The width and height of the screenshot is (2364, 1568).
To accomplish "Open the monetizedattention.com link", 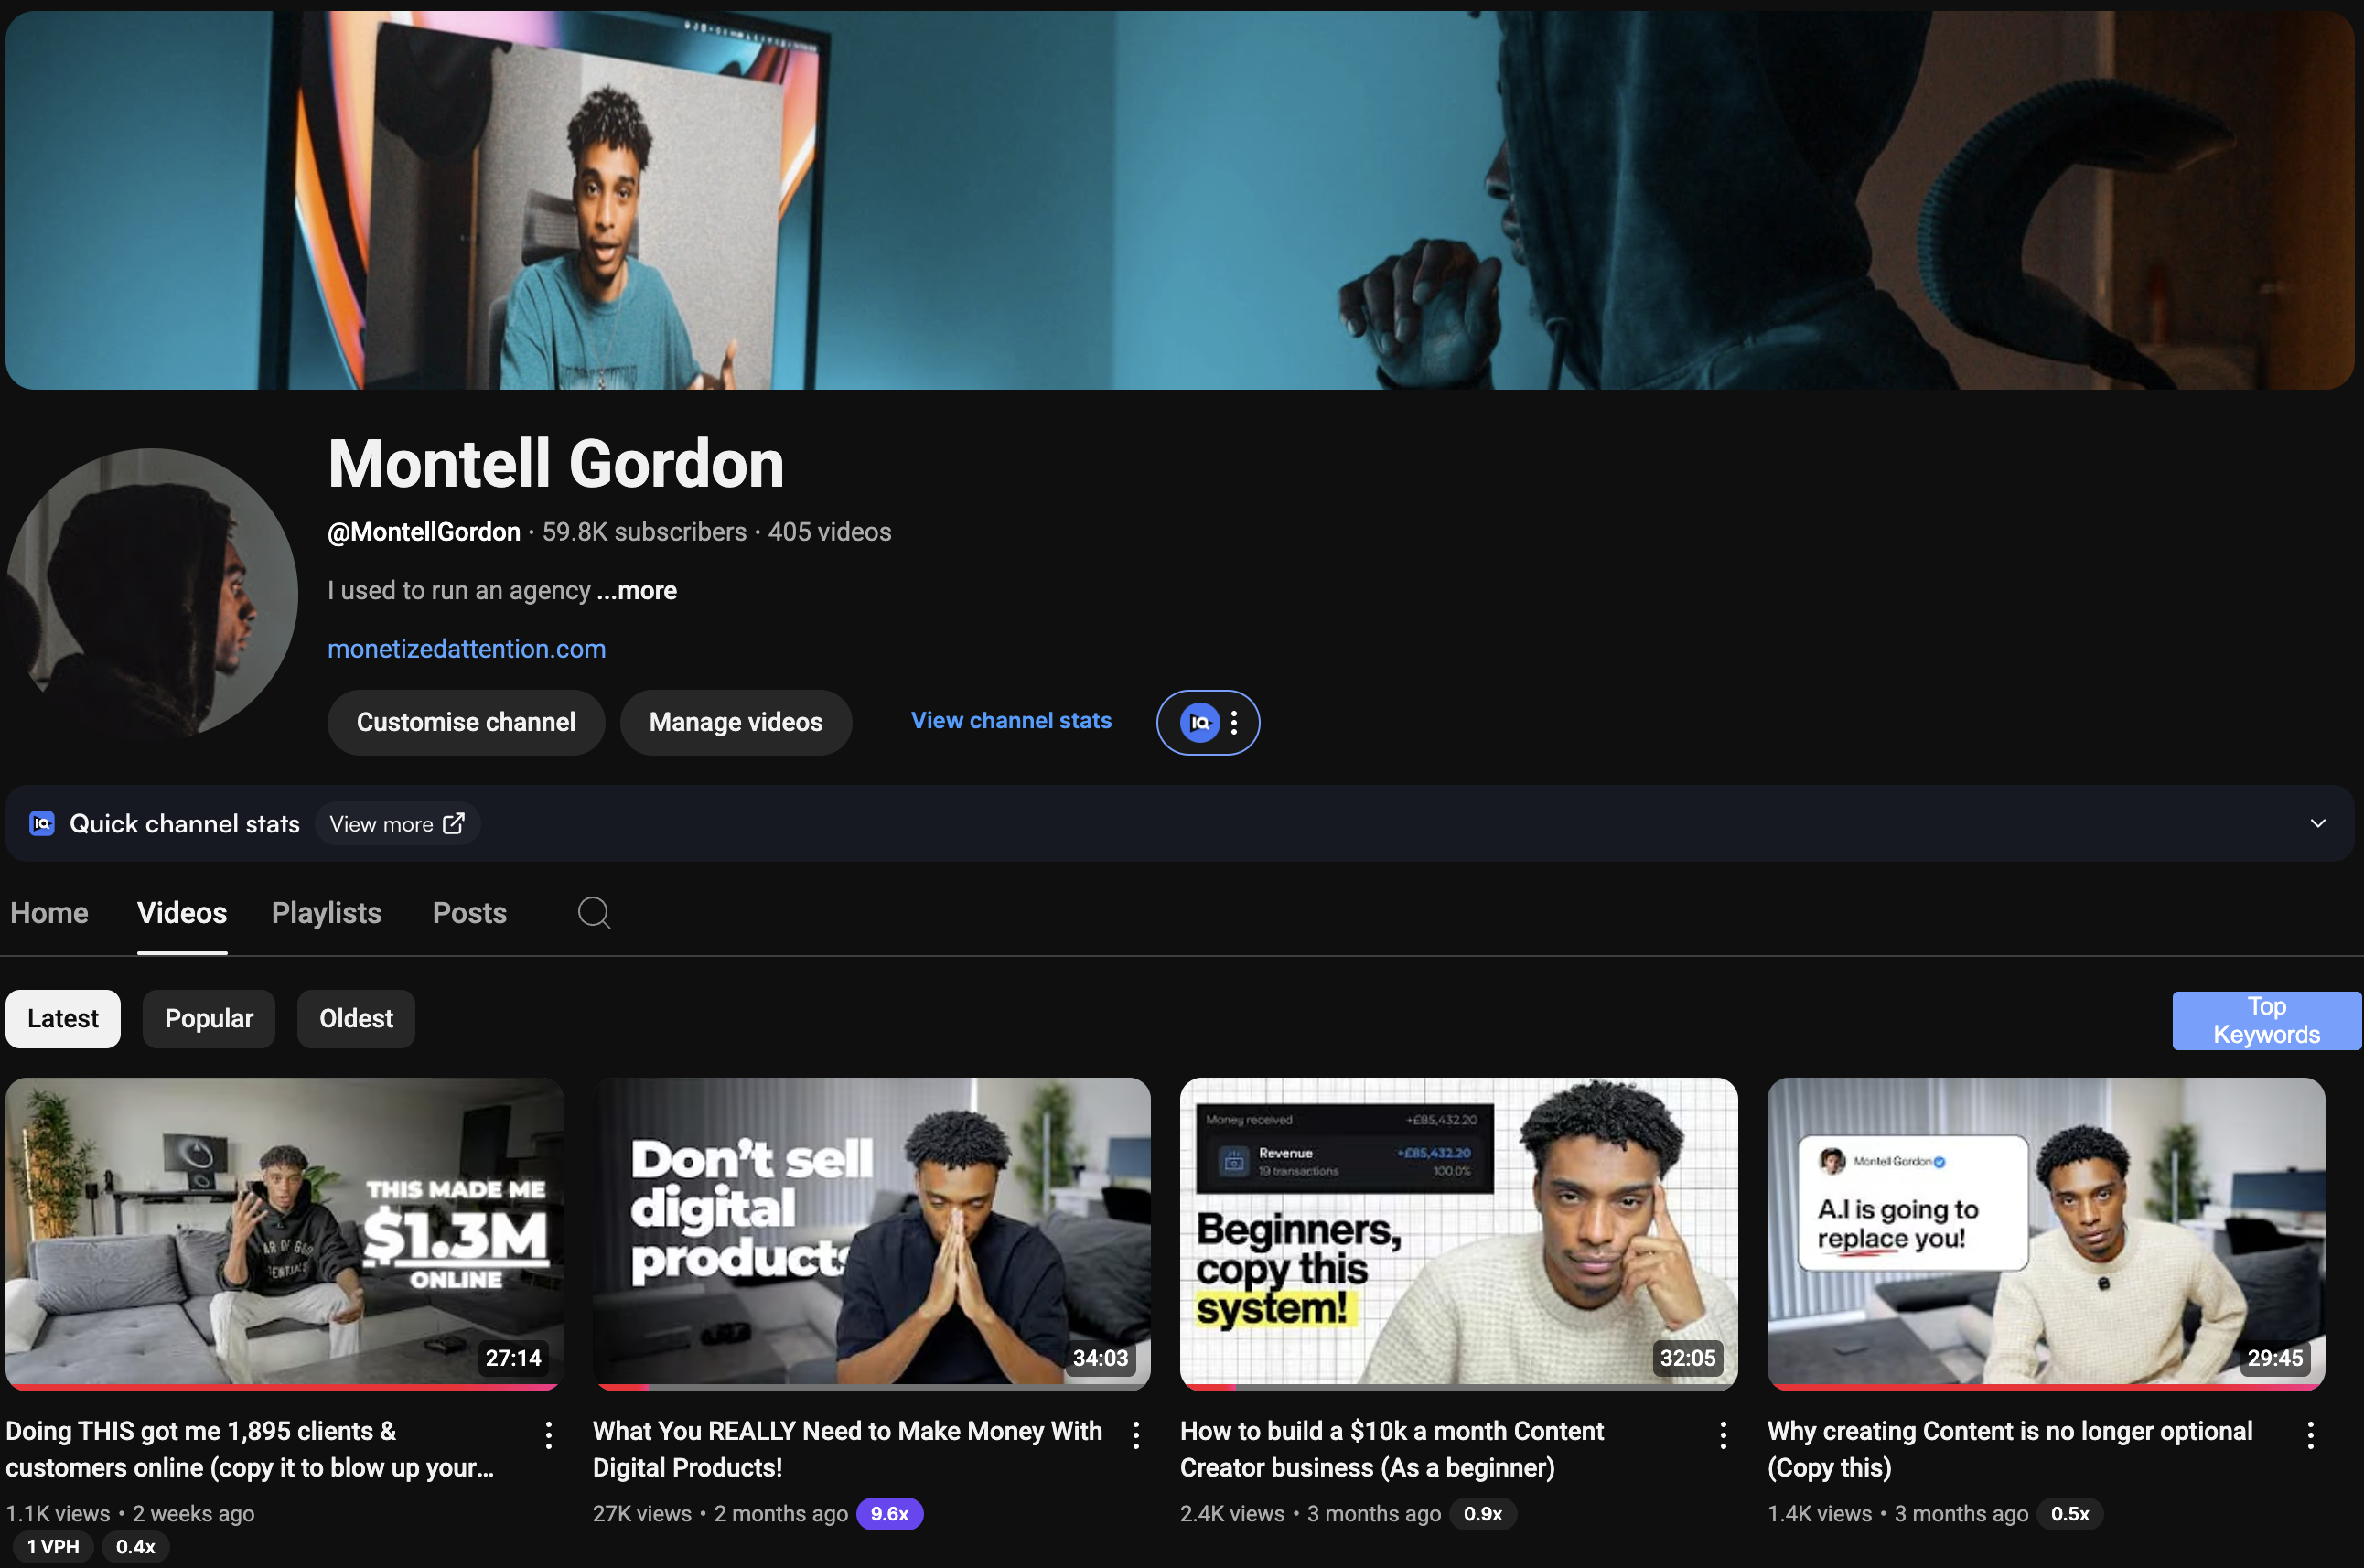I will pyautogui.click(x=467, y=649).
